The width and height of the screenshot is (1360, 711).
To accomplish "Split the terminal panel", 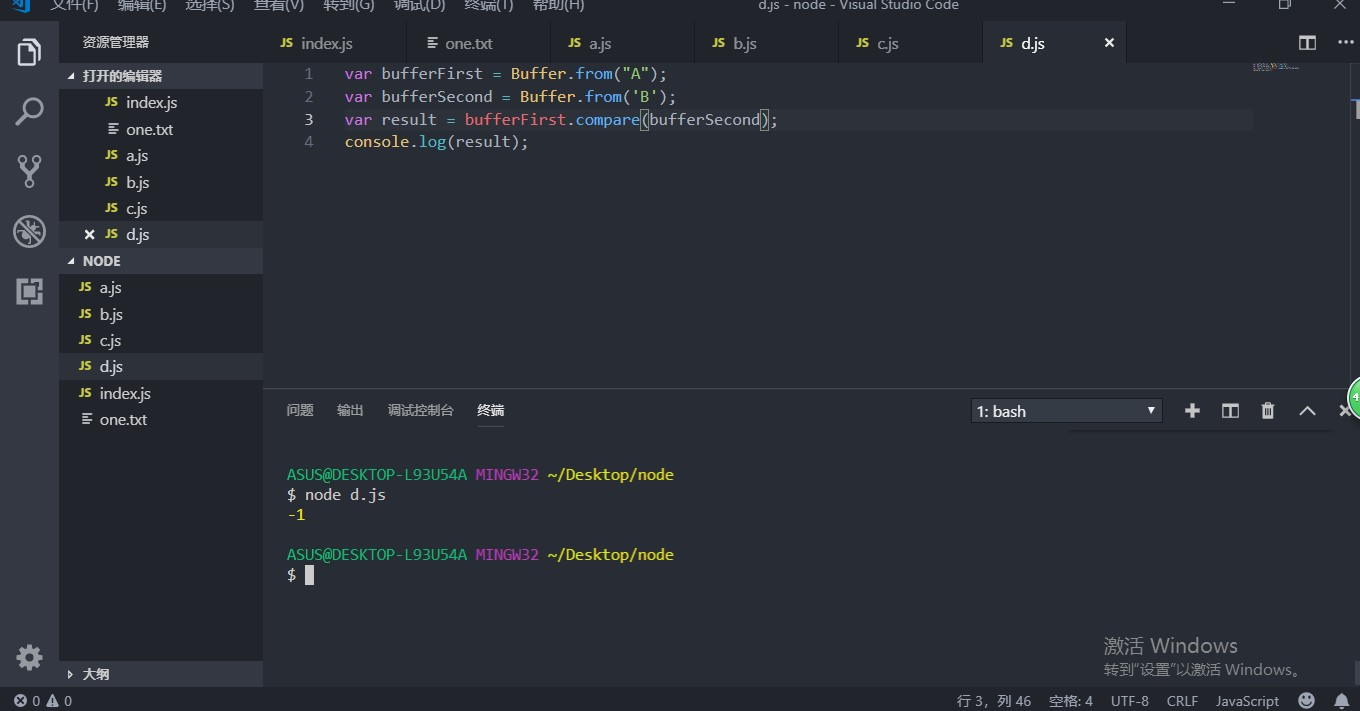I will pyautogui.click(x=1230, y=411).
